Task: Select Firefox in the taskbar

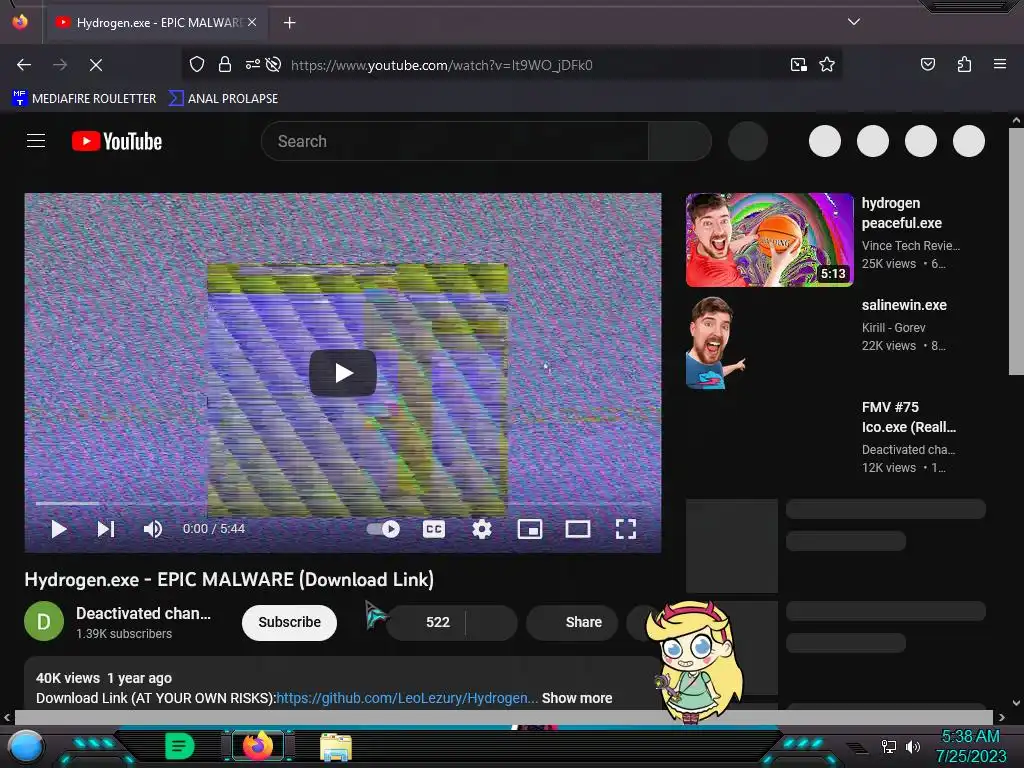Action: click(x=258, y=746)
